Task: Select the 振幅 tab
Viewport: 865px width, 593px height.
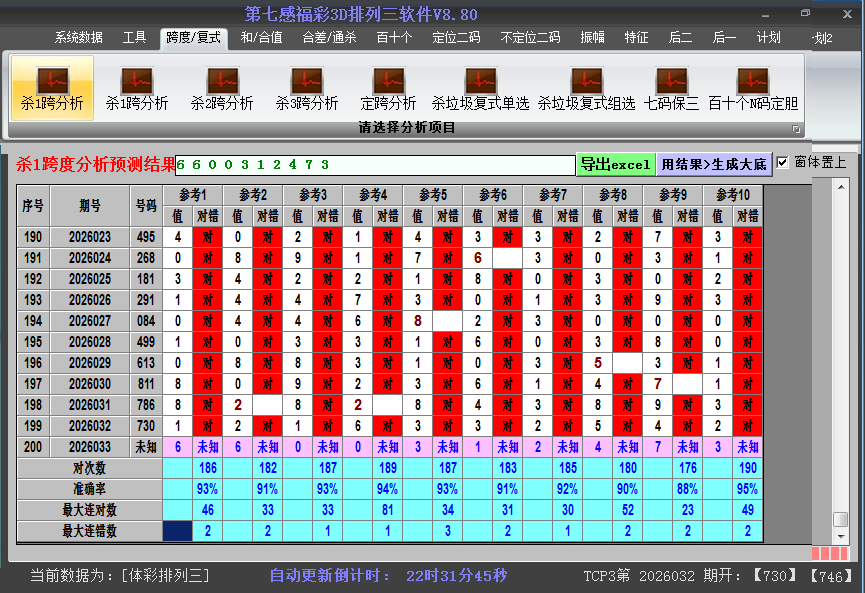Action: click(593, 38)
